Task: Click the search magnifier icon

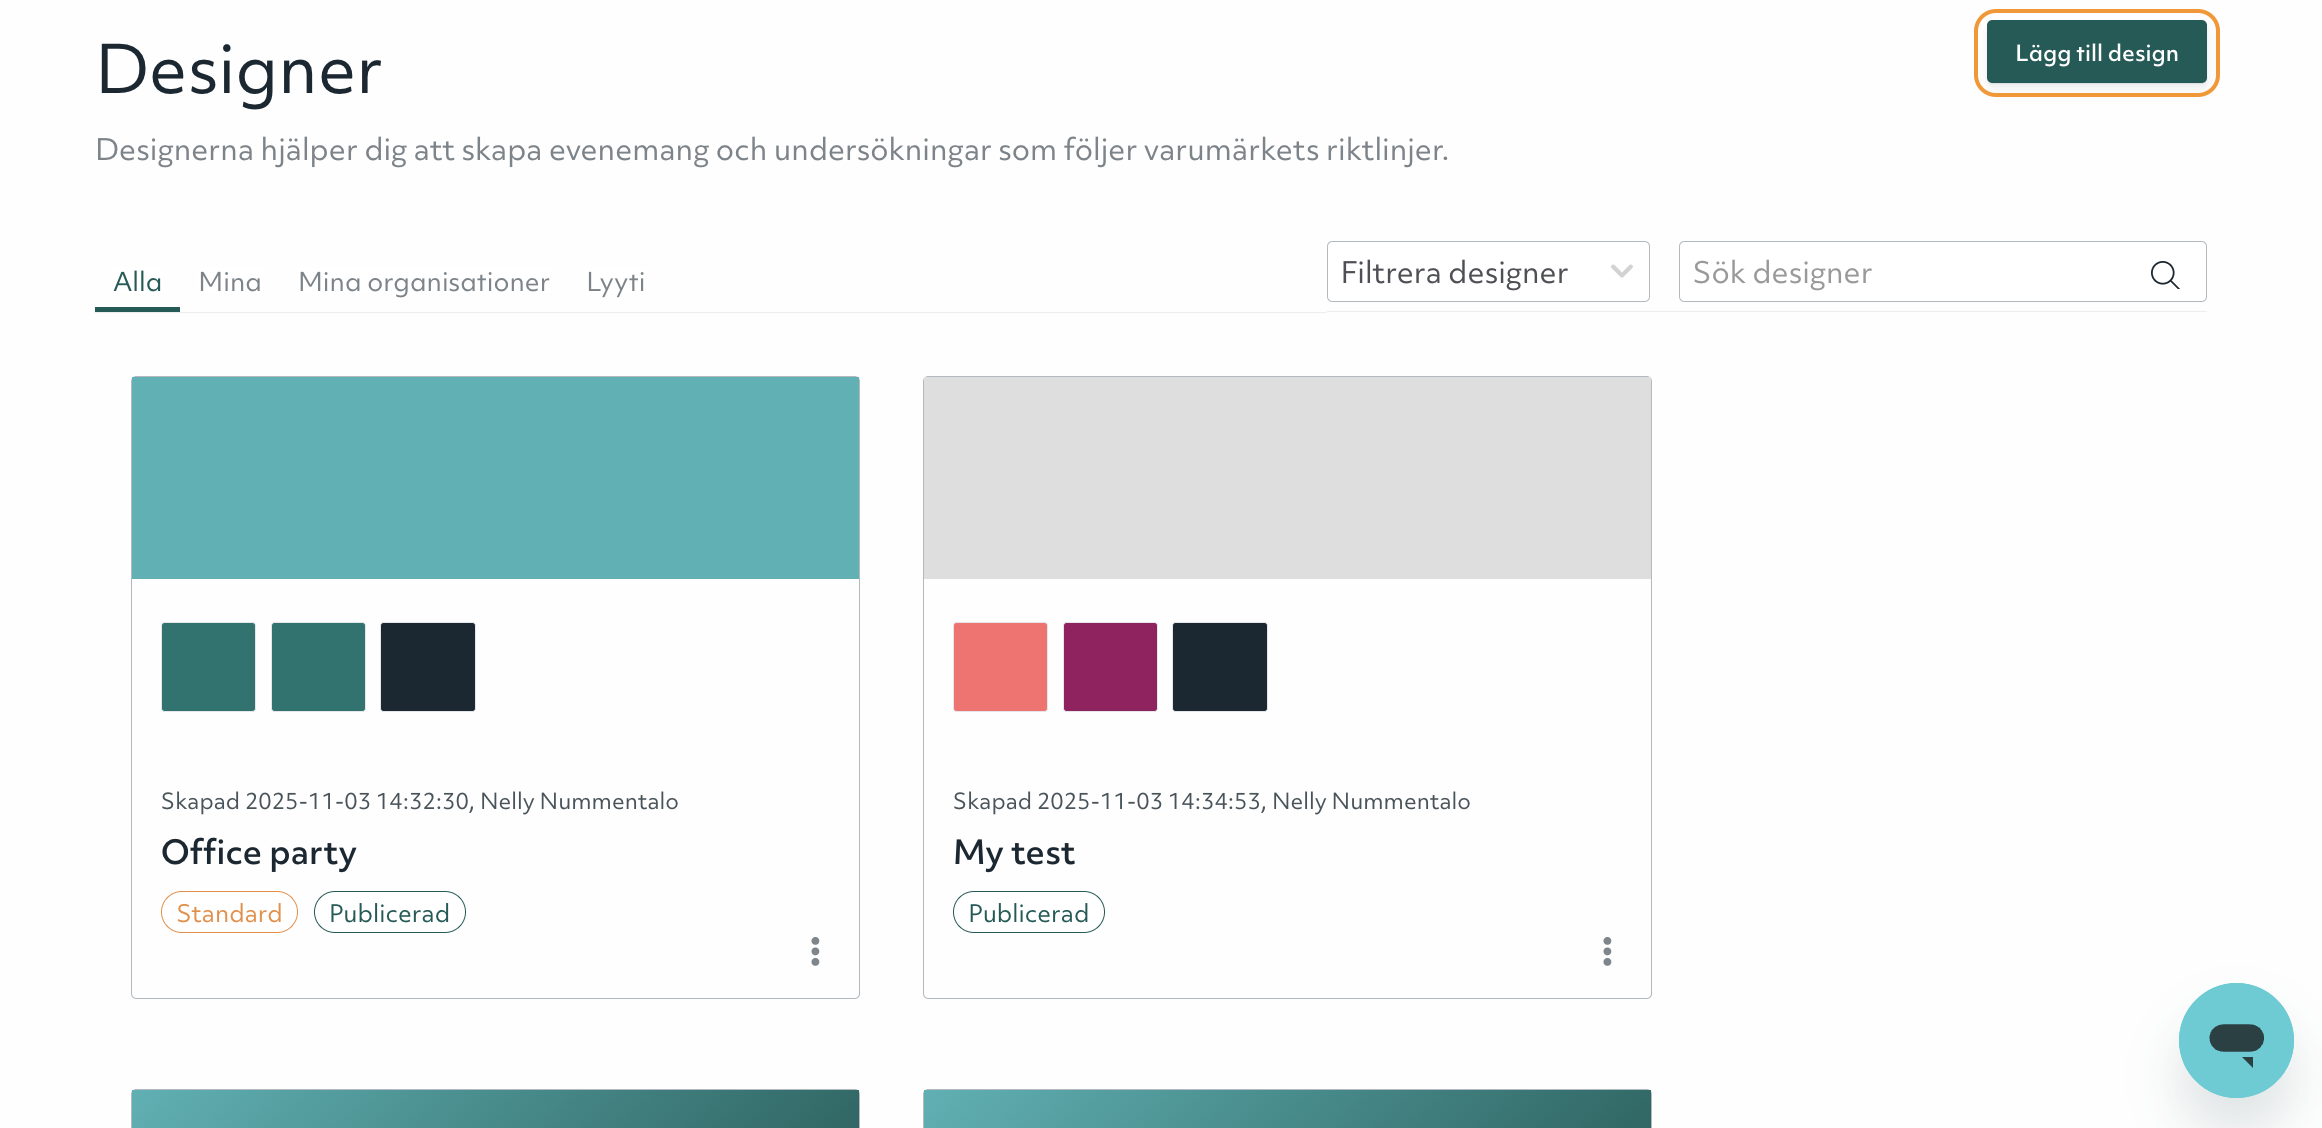Action: [2165, 273]
